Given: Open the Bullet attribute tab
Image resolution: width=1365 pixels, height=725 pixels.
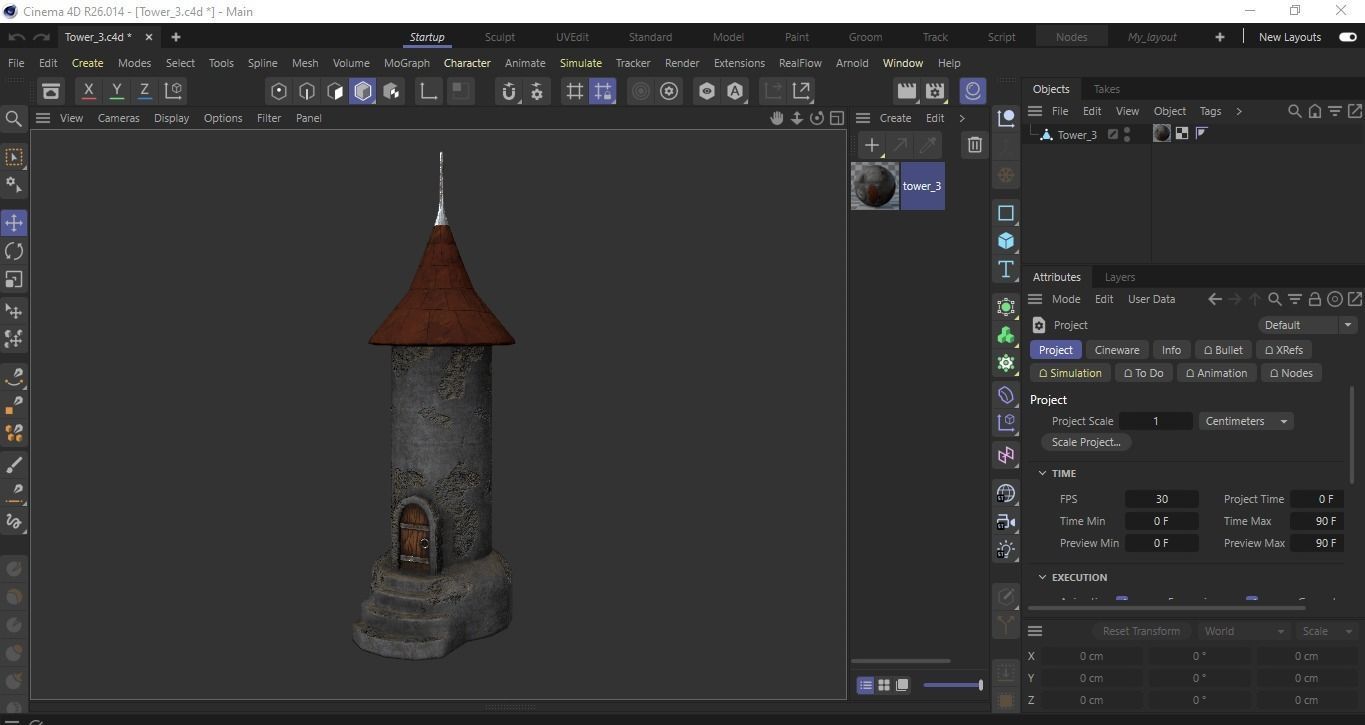Looking at the screenshot, I should (x=1223, y=350).
